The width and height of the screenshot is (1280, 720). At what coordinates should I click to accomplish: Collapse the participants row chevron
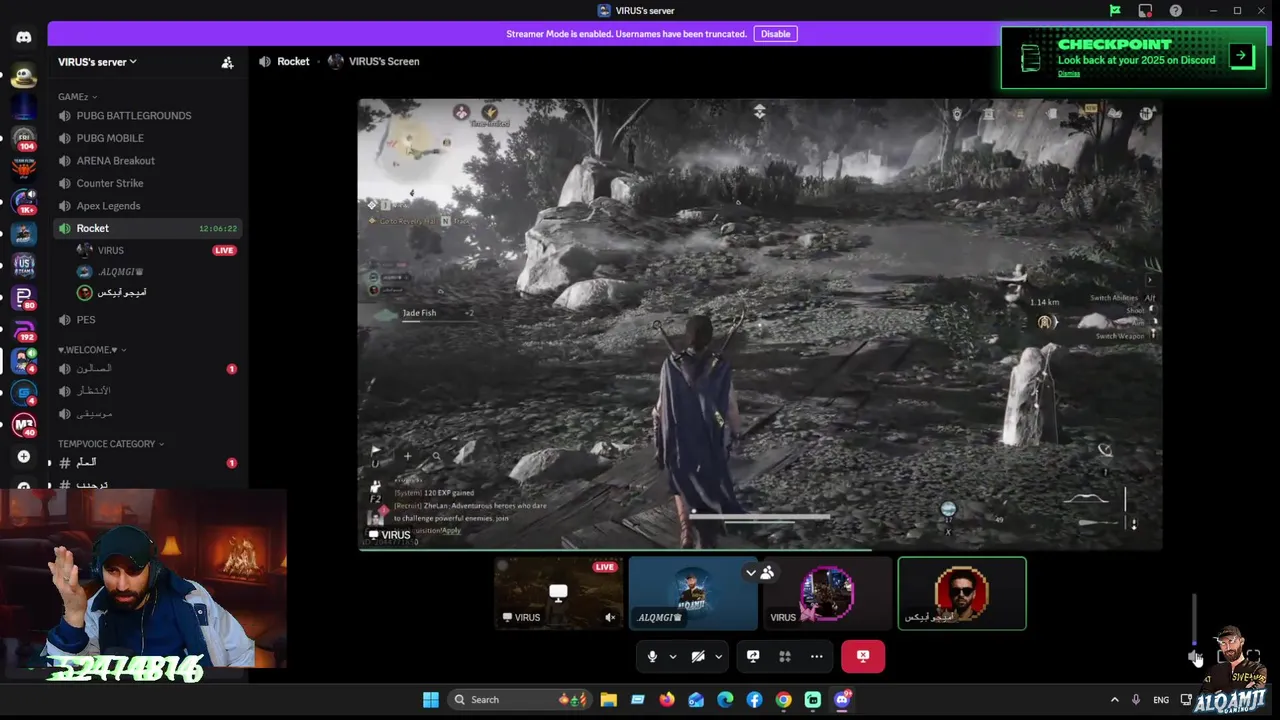(x=751, y=573)
